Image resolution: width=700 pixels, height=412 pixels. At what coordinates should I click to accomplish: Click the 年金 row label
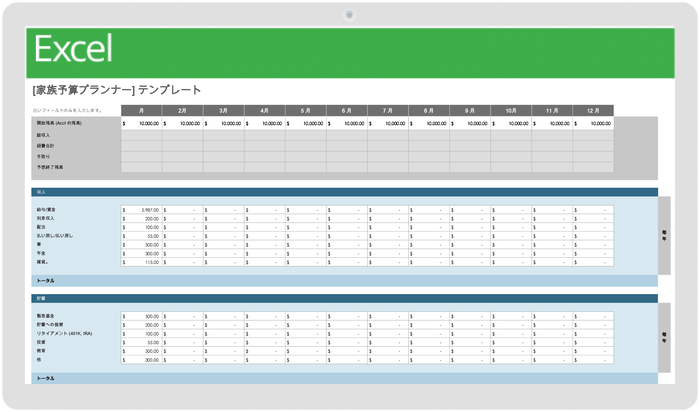[41, 254]
